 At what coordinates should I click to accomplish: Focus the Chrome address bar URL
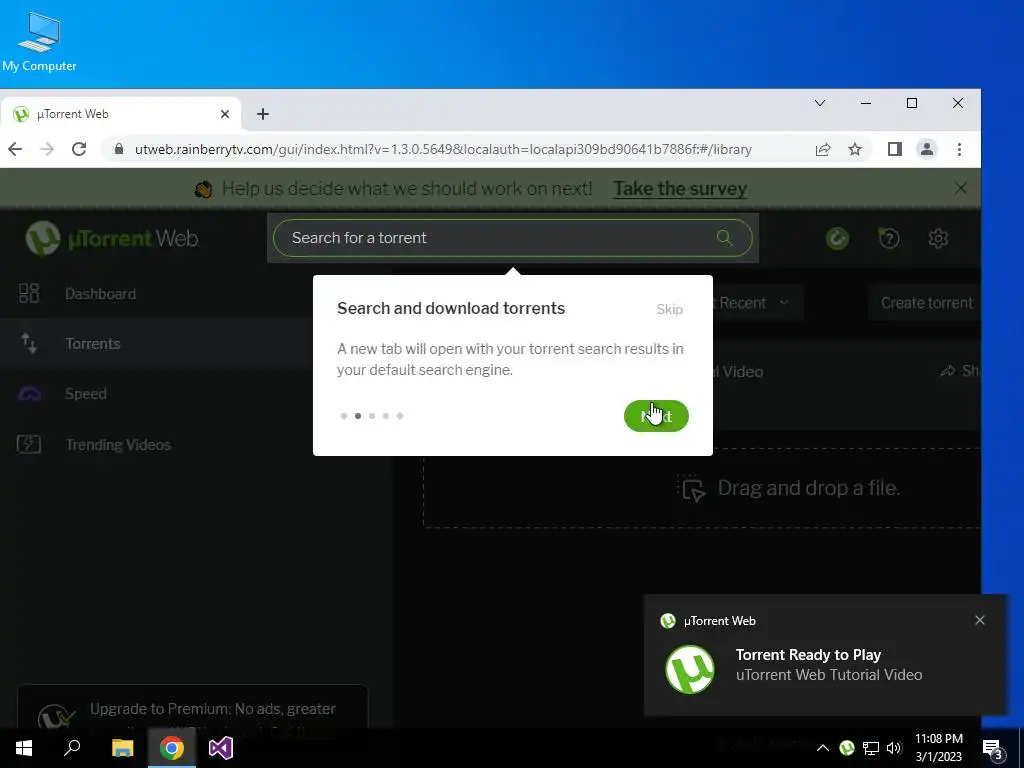pyautogui.click(x=443, y=150)
